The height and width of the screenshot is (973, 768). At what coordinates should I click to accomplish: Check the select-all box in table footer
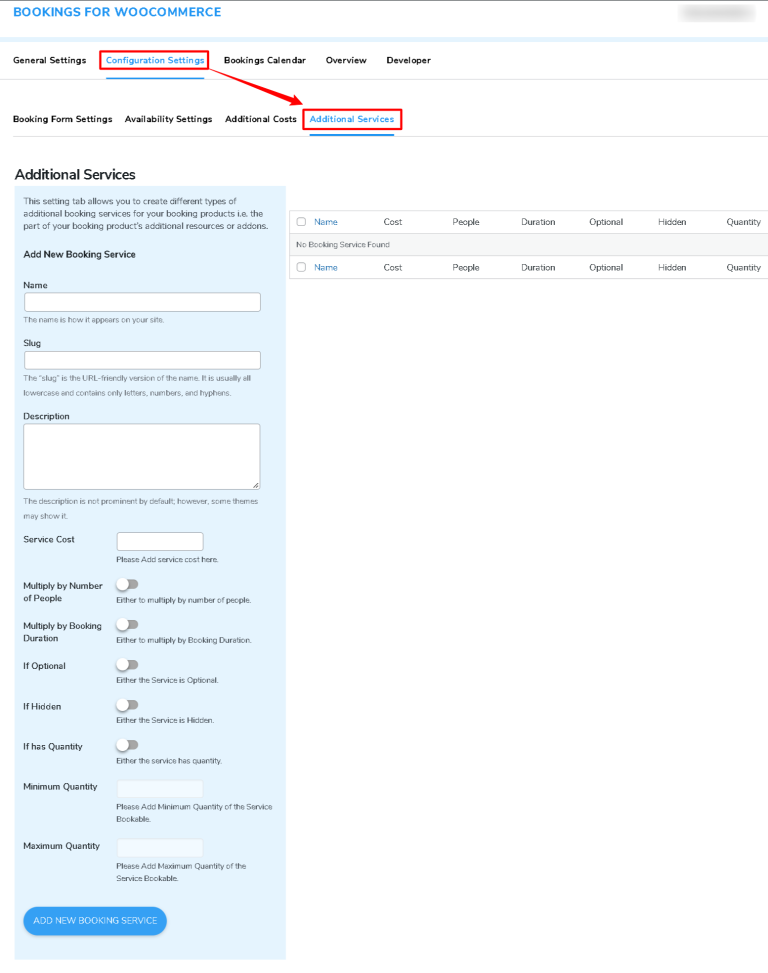301,268
